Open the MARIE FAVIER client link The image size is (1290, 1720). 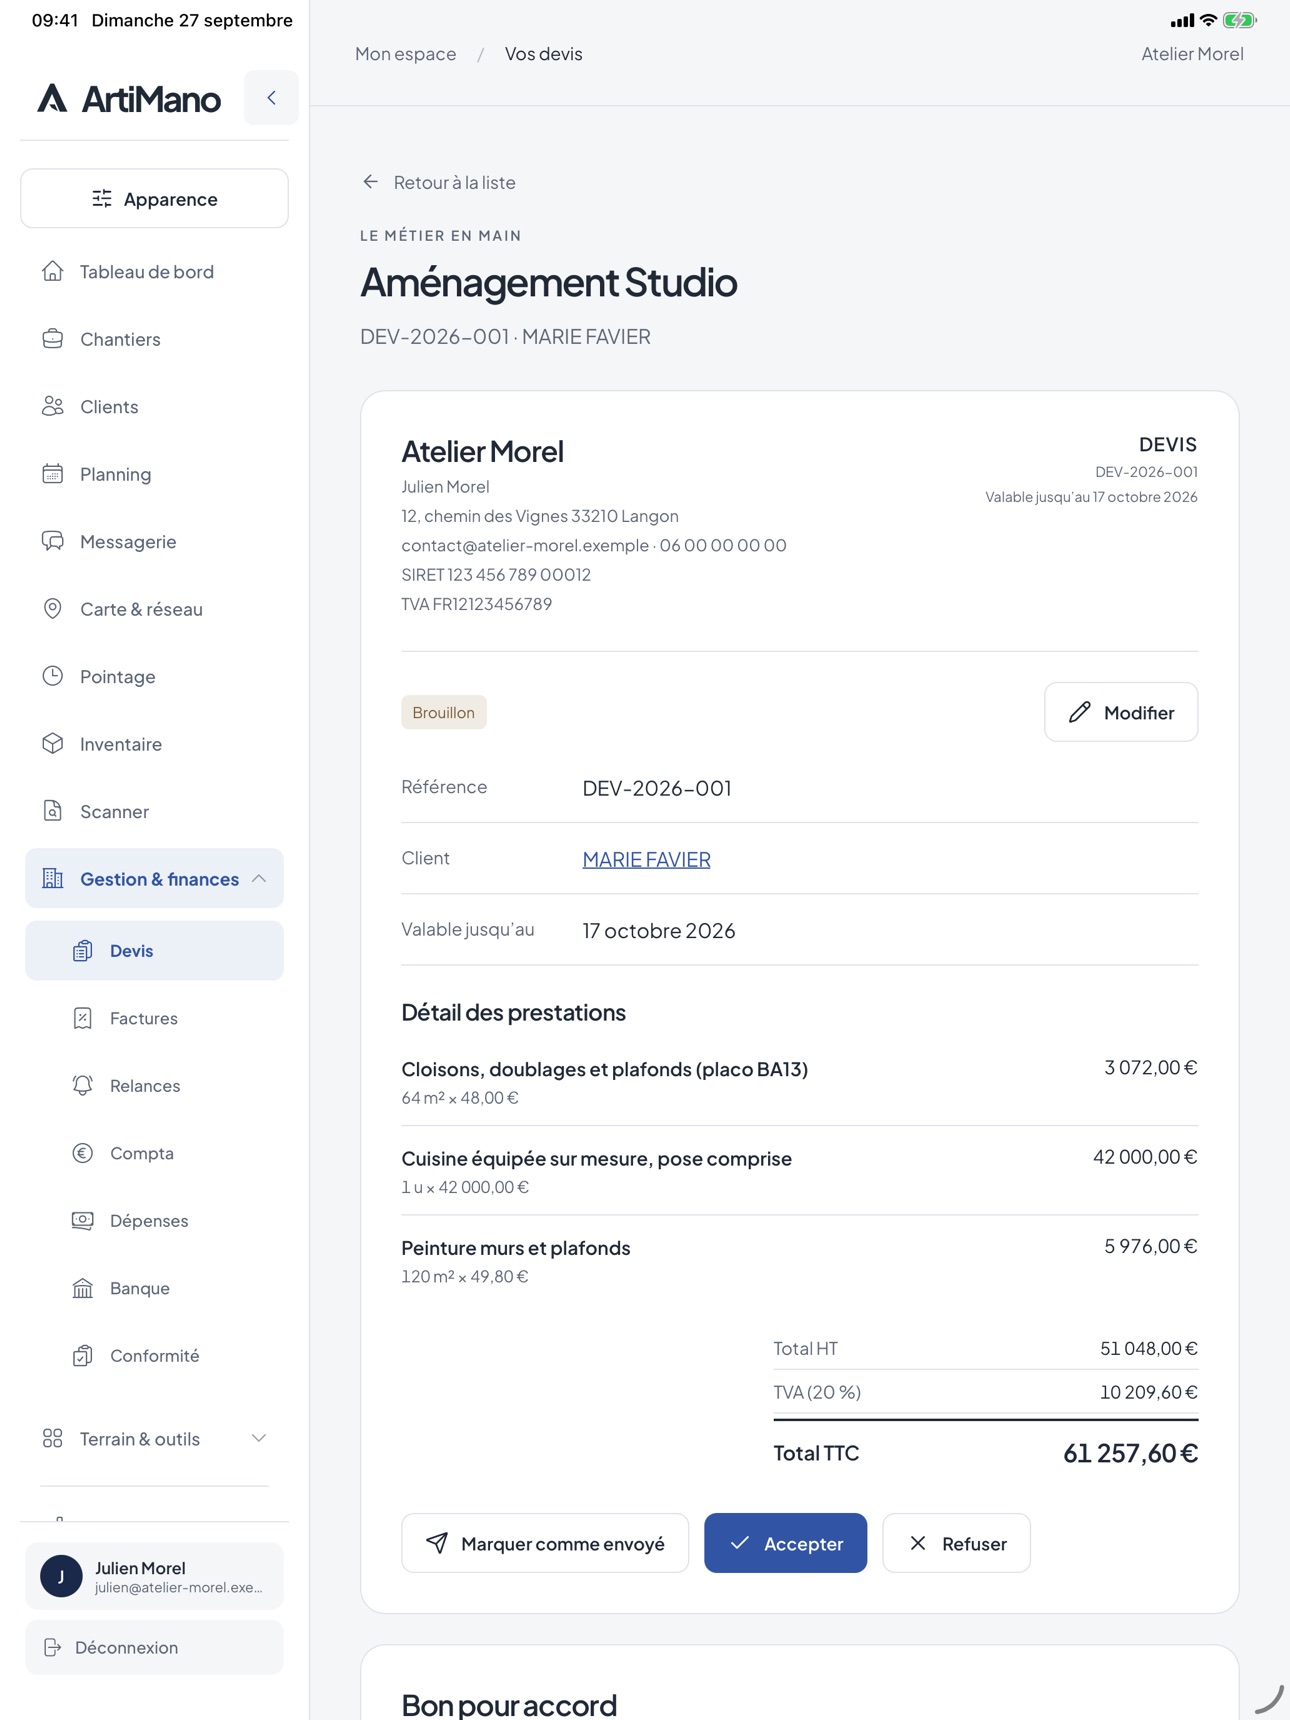point(646,859)
